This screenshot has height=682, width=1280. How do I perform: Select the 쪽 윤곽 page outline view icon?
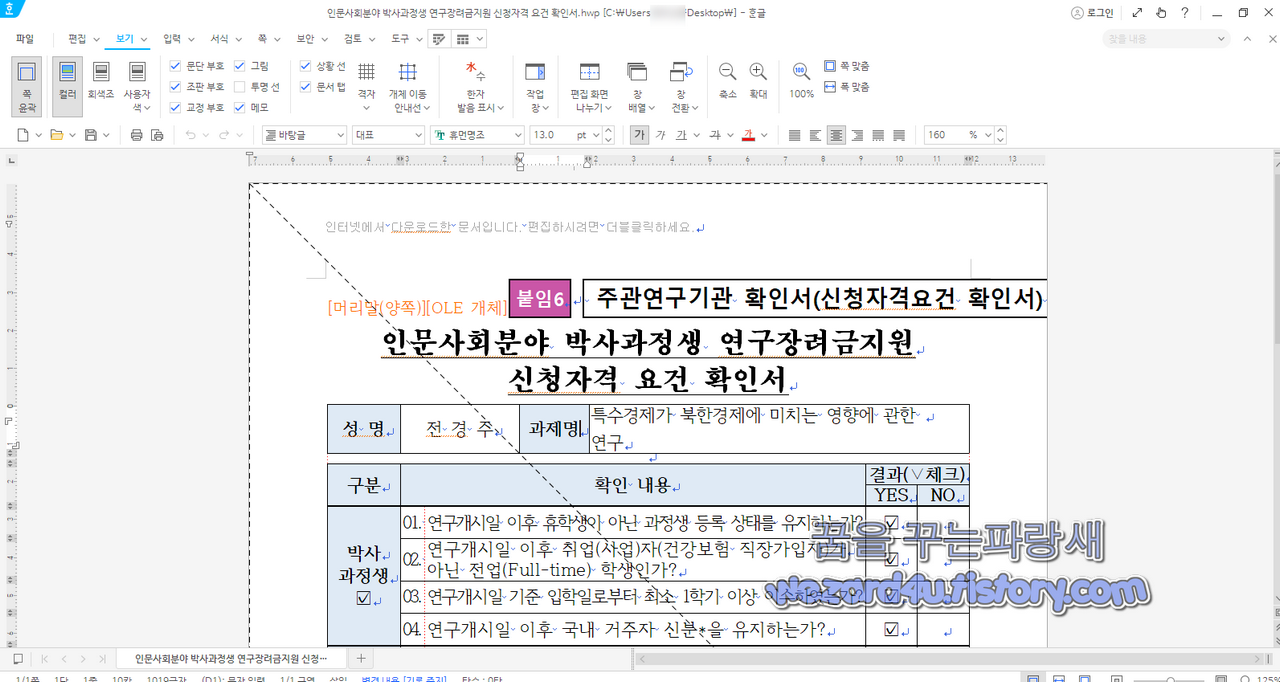(x=26, y=85)
